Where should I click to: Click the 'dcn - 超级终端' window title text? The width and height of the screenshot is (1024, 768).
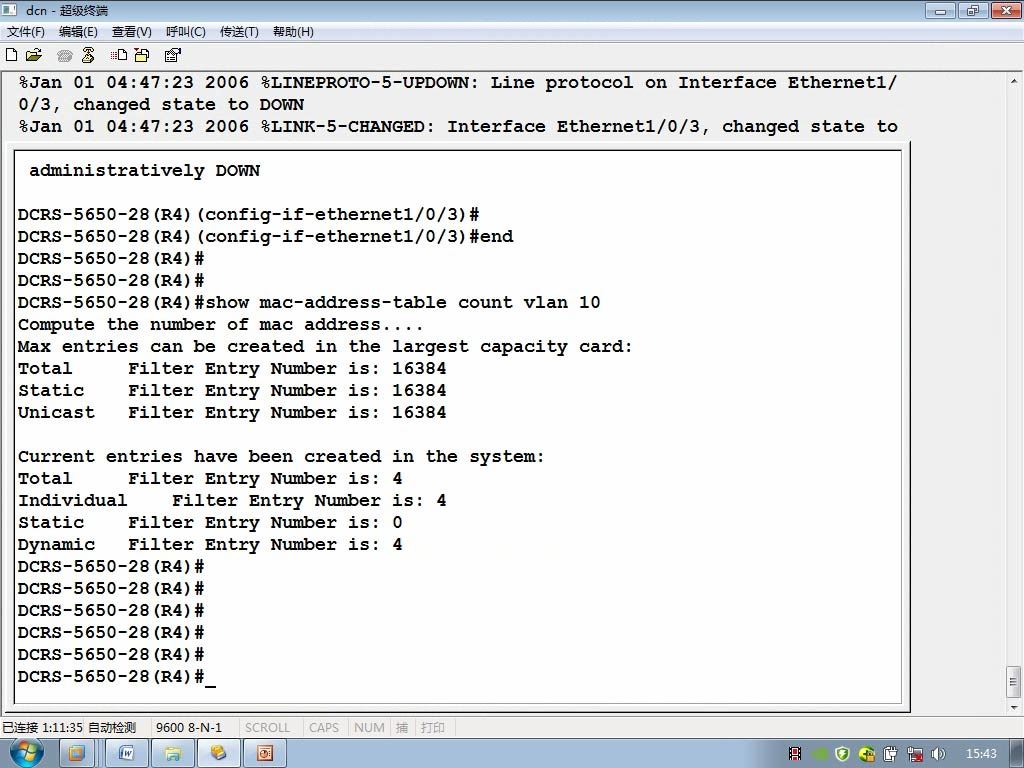coord(67,10)
